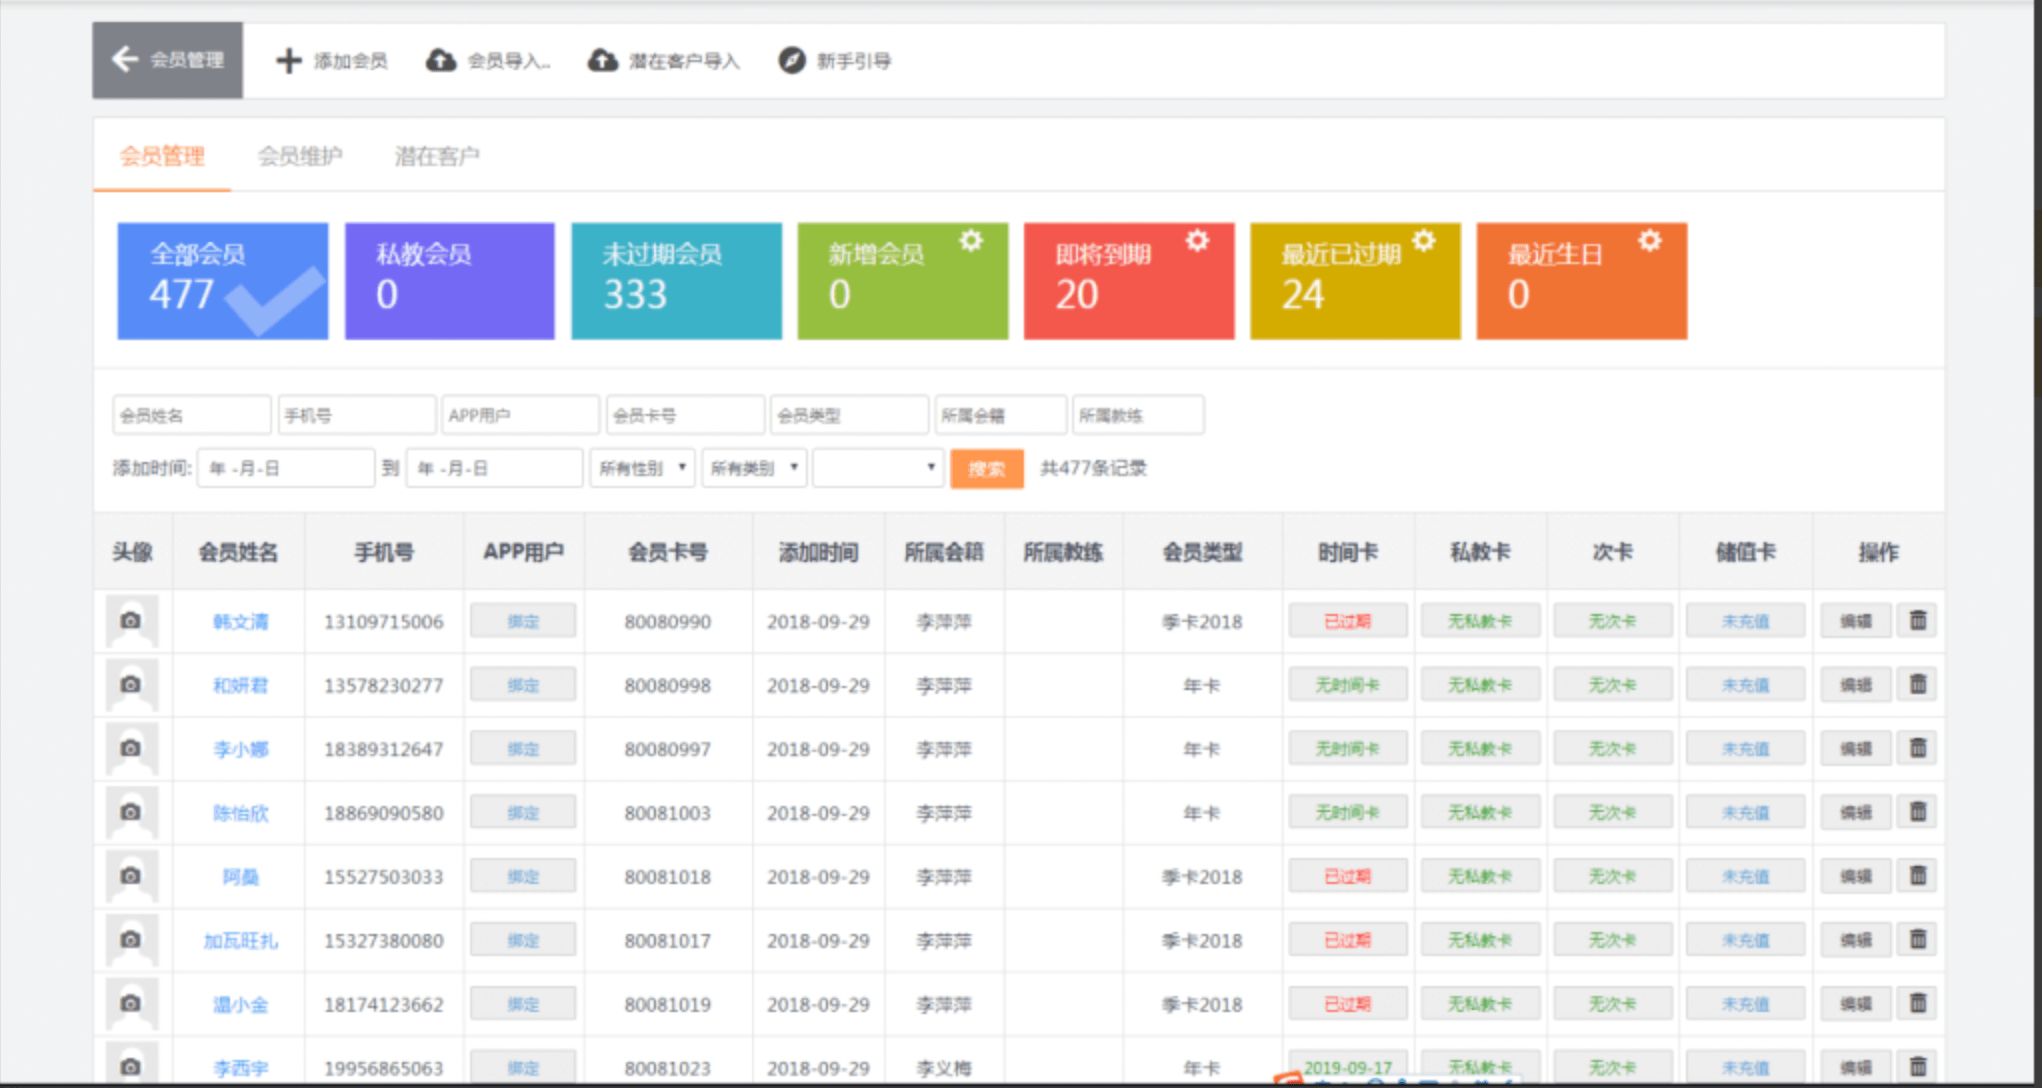
Task: Click 无私教卡 button for 温小金
Action: click(1480, 1004)
